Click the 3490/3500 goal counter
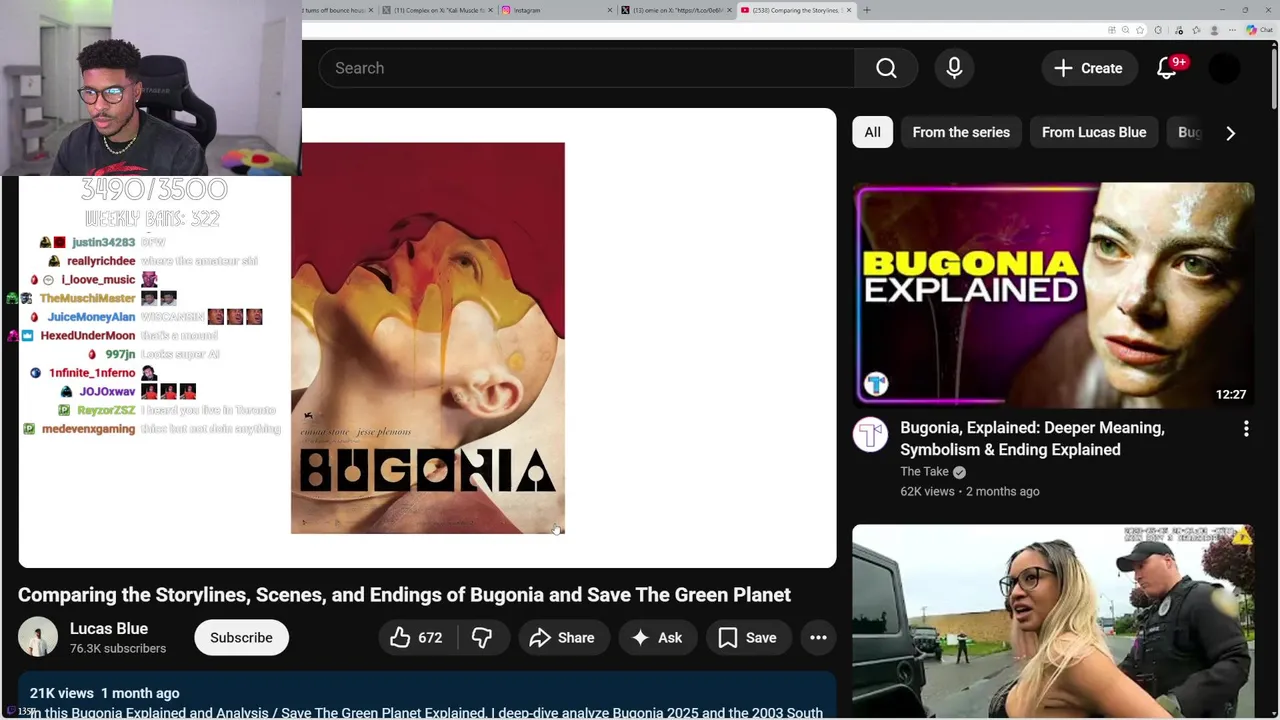The height and width of the screenshot is (720, 1280). coord(154,189)
